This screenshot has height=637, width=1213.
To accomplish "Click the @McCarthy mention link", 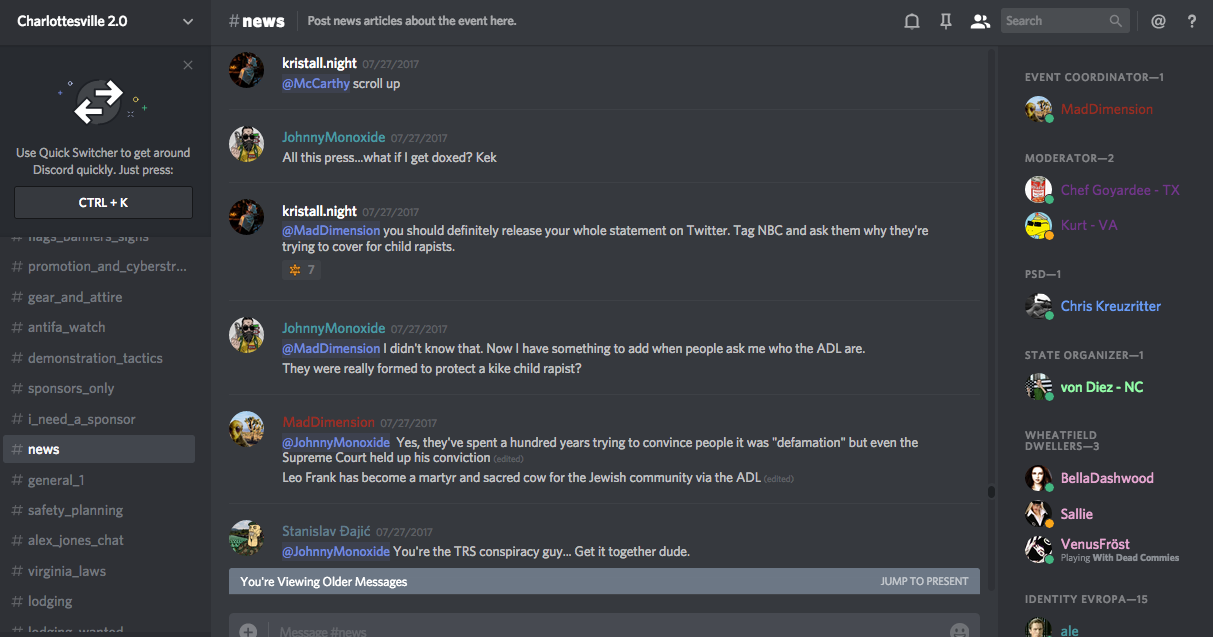I will click(x=316, y=84).
